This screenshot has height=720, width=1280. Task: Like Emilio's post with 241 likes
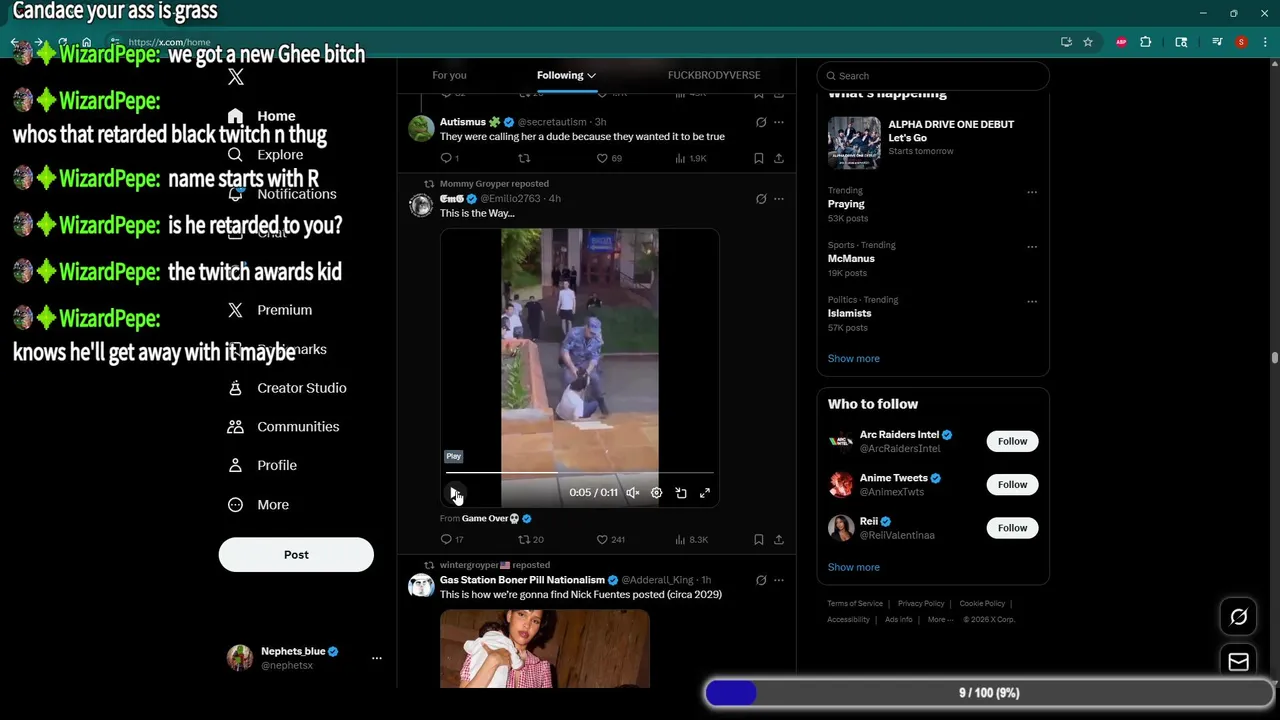click(610, 540)
